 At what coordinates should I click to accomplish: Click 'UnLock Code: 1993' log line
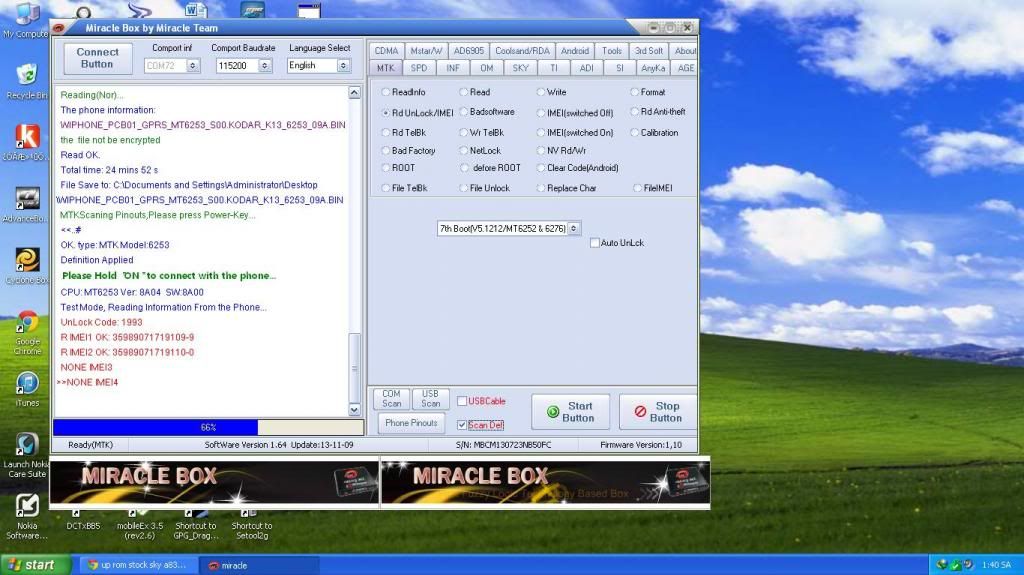101,322
